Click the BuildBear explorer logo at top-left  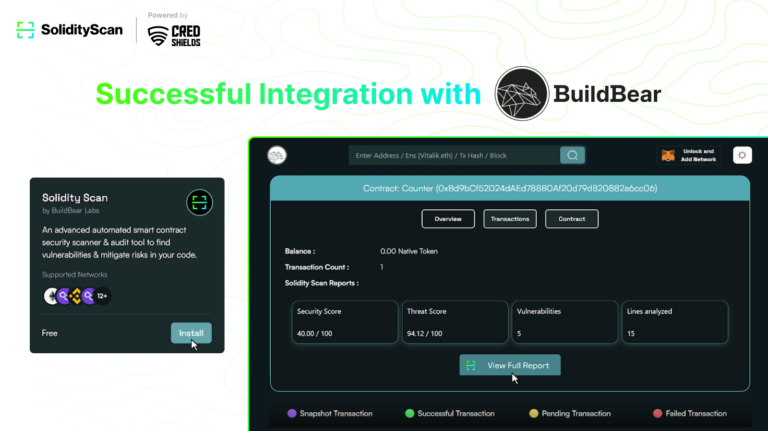point(277,155)
